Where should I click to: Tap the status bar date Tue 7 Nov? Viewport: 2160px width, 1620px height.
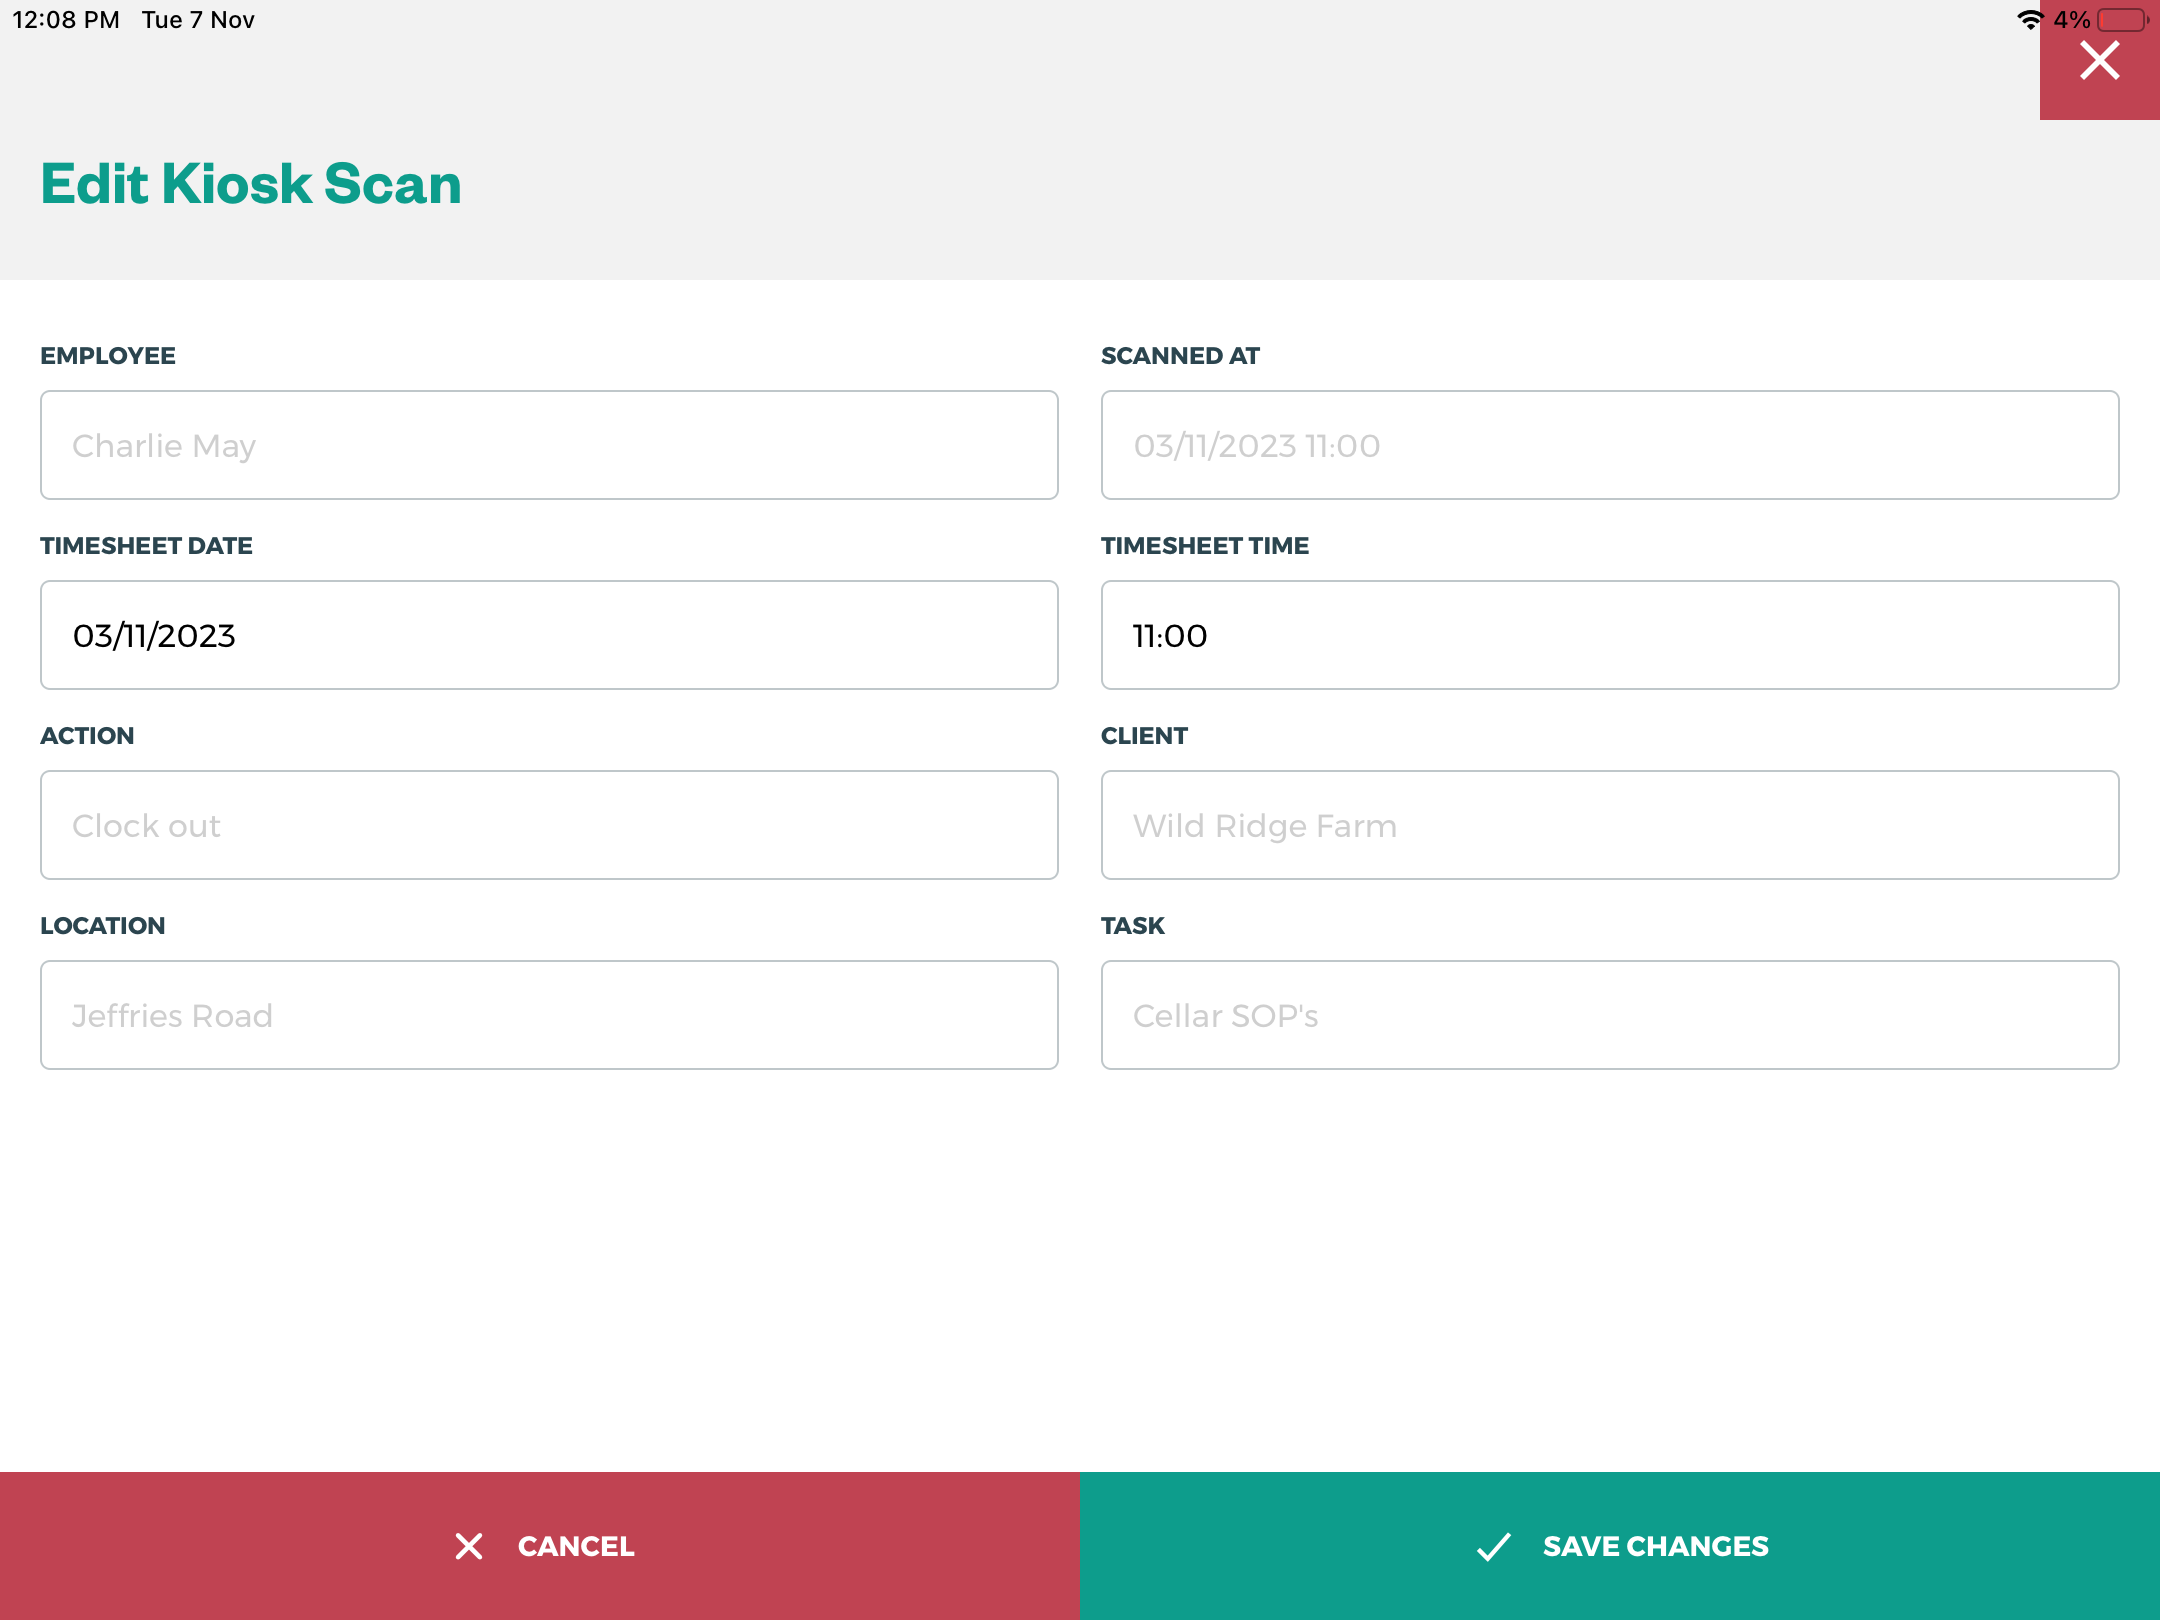point(198,20)
